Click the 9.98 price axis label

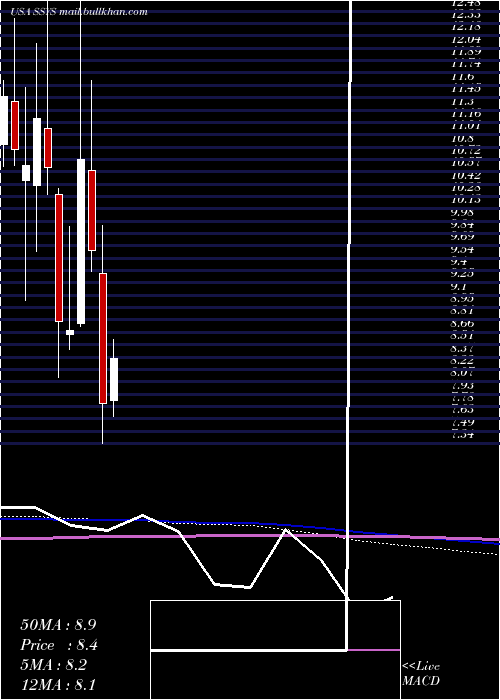[x=463, y=212]
